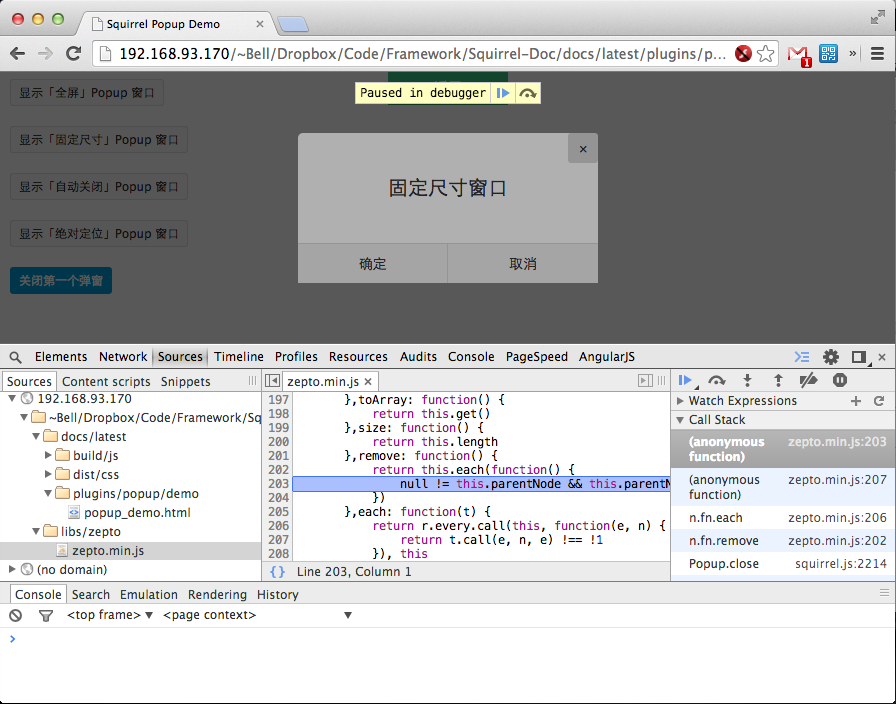Viewport: 896px width, 704px height.
Task: Collapse the Call Stack section
Action: [x=680, y=419]
